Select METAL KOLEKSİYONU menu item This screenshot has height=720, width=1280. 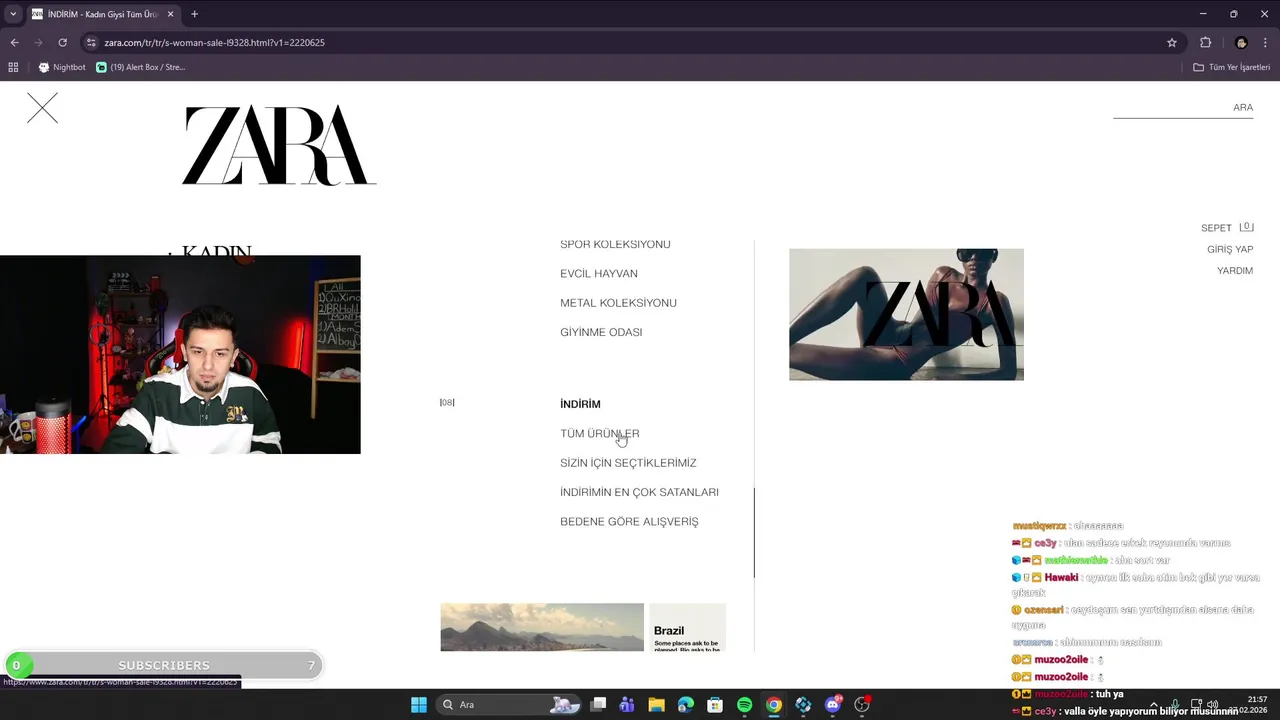click(618, 303)
